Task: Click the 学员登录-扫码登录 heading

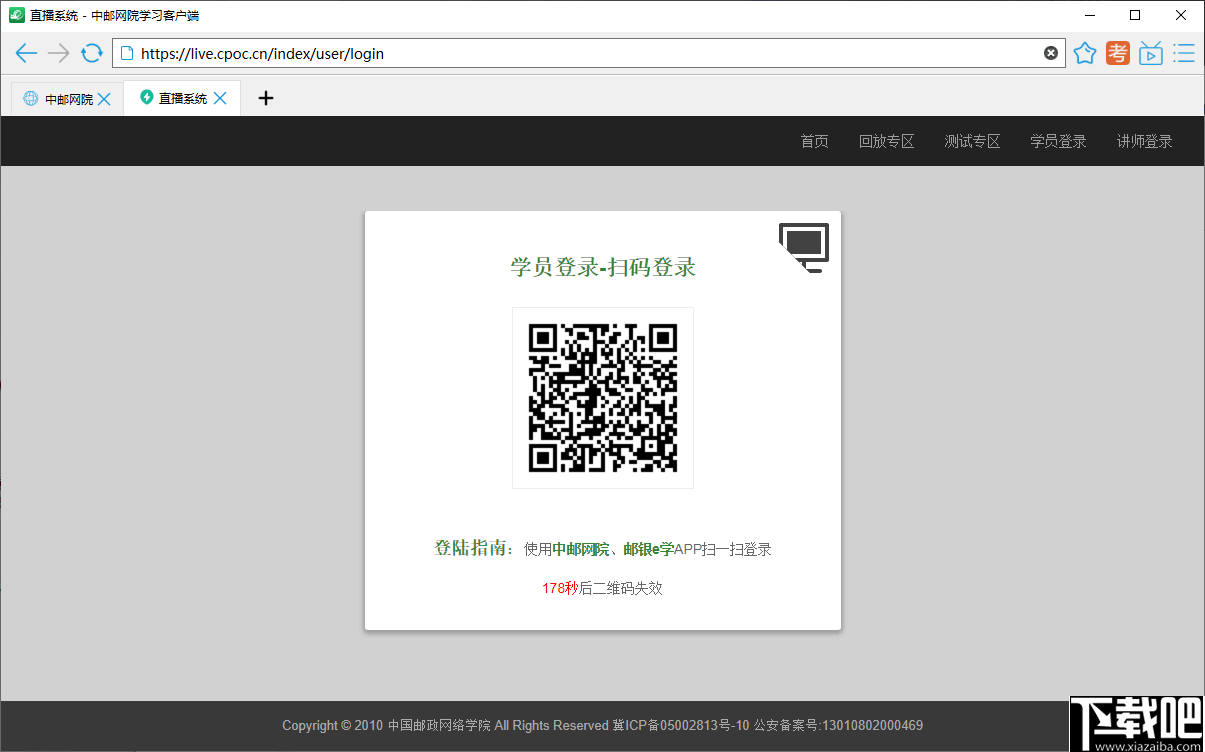Action: point(603,267)
